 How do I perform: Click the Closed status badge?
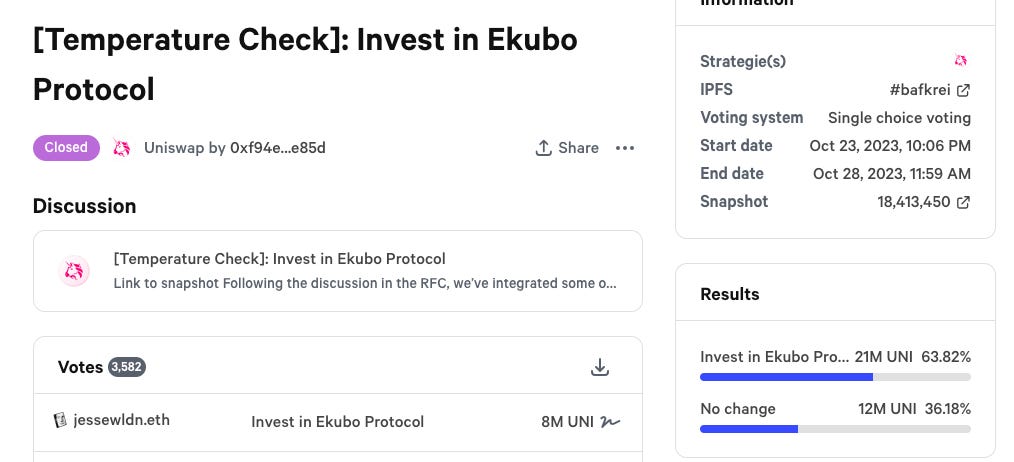[x=66, y=147]
